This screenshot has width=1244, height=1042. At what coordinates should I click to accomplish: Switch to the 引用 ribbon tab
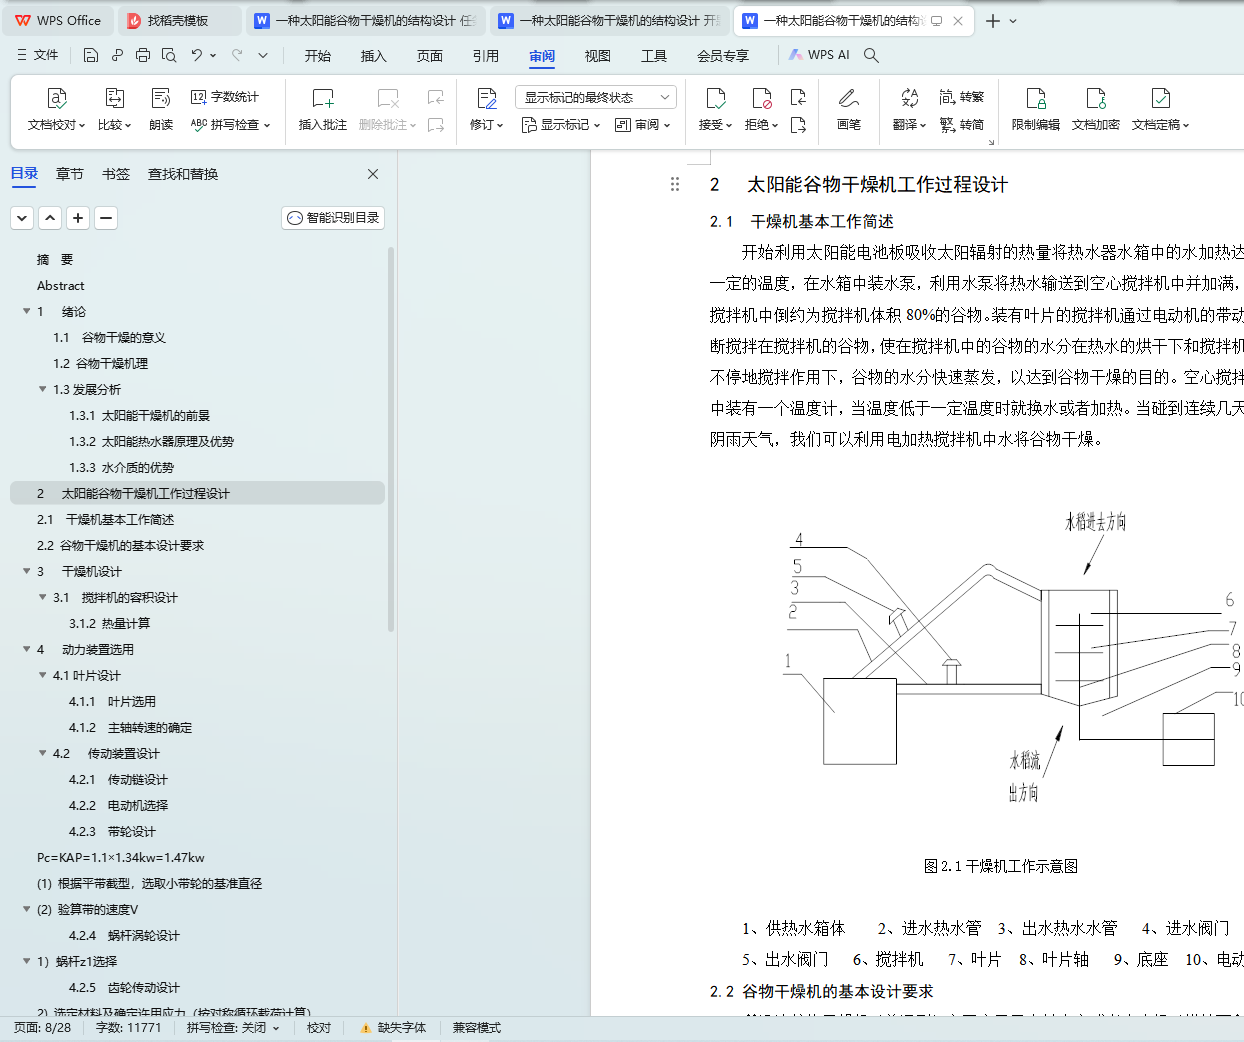point(486,56)
